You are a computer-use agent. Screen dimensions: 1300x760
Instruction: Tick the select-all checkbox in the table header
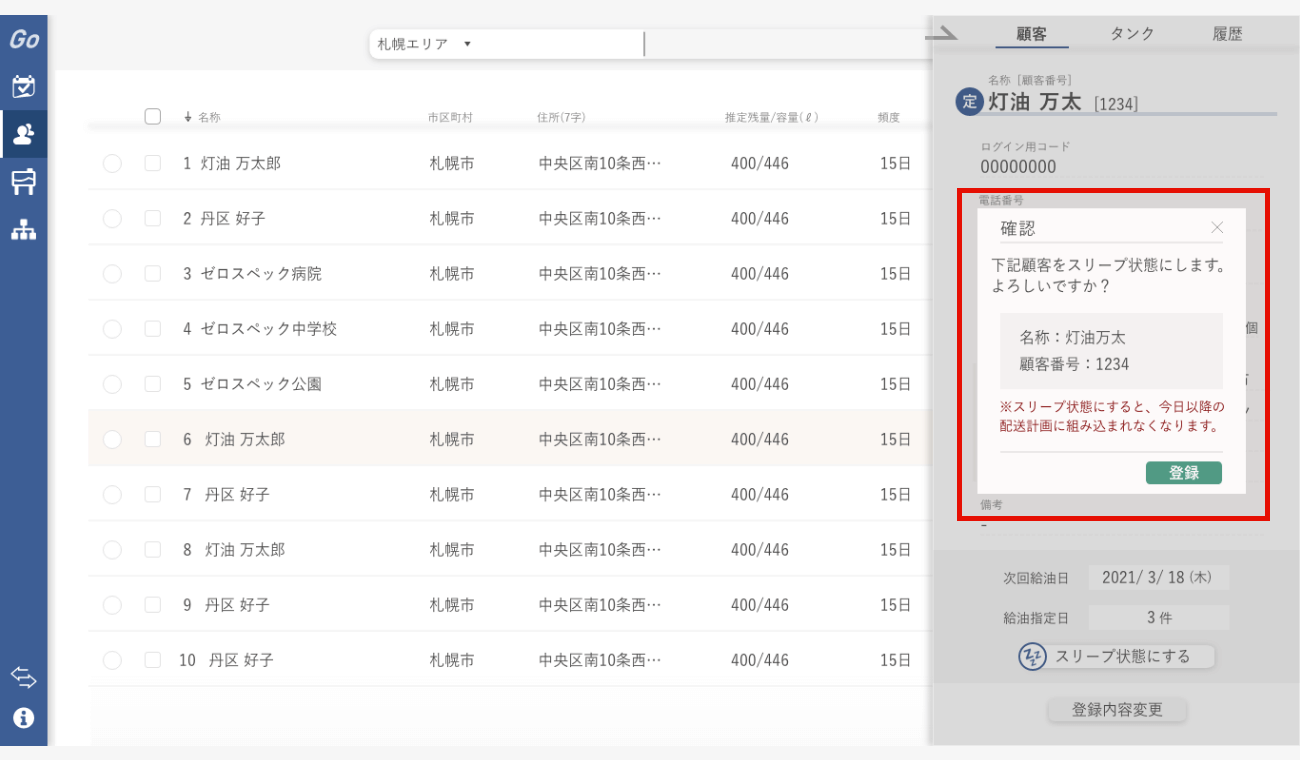[x=153, y=116]
